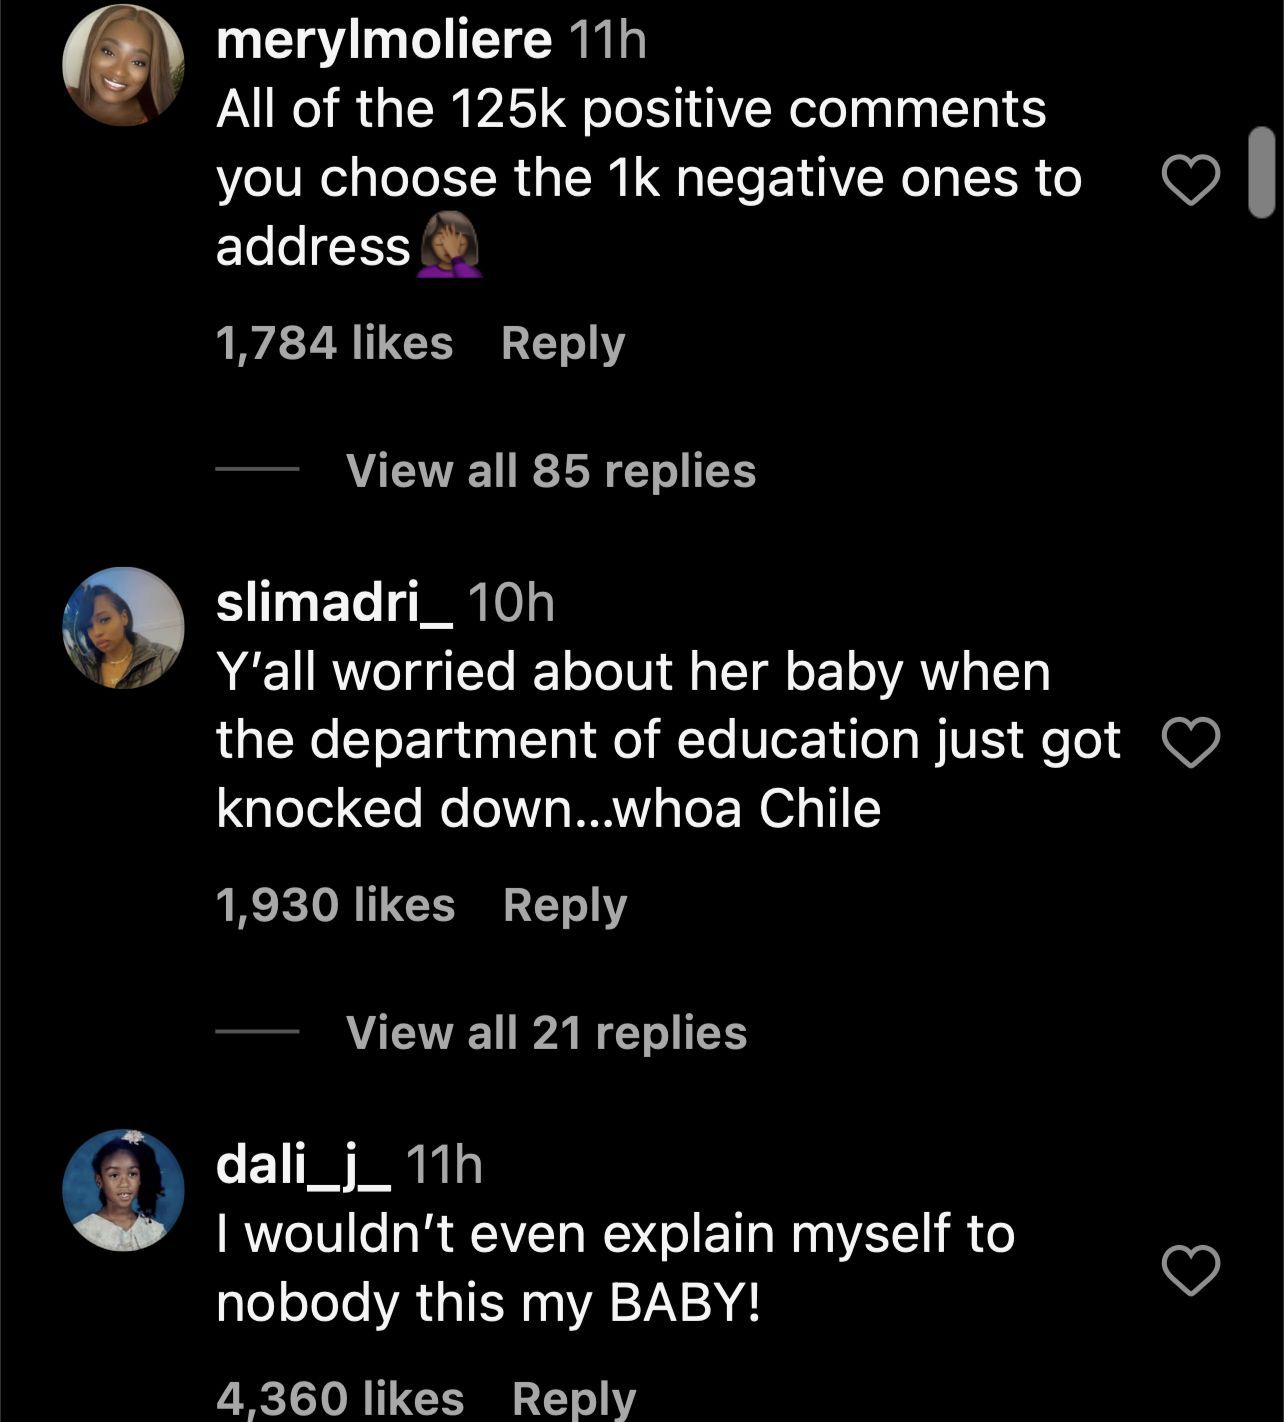
Task: Like dali_j_'s comment with the heart
Action: click(1190, 1270)
